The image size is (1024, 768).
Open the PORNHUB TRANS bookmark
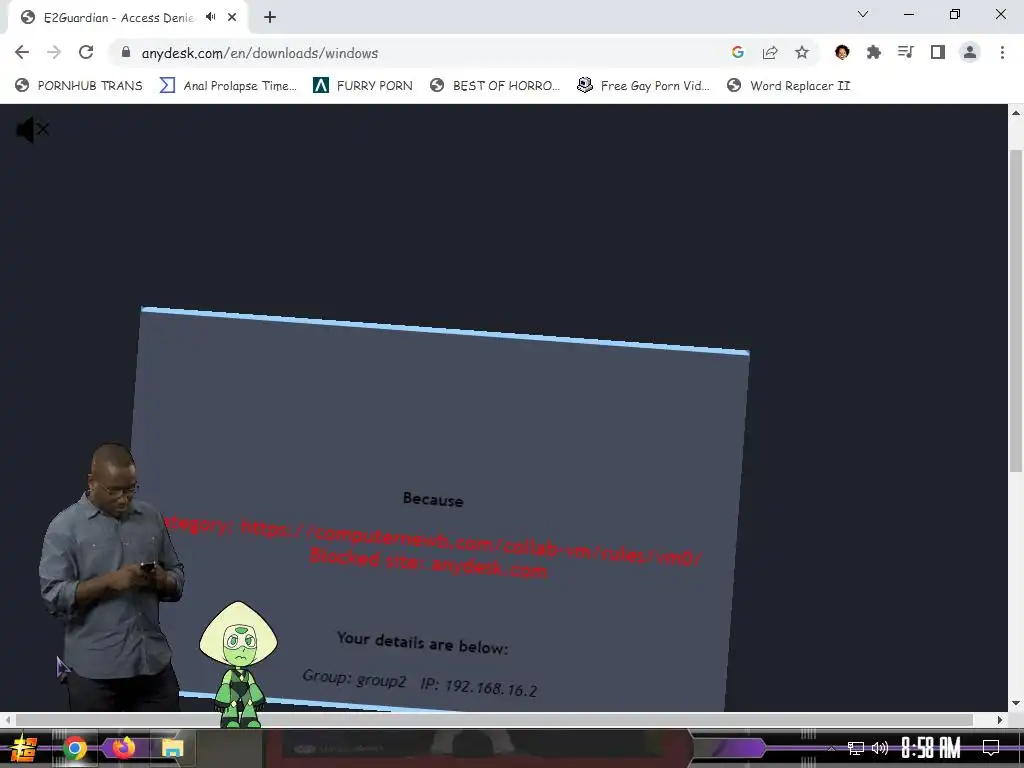coord(79,86)
